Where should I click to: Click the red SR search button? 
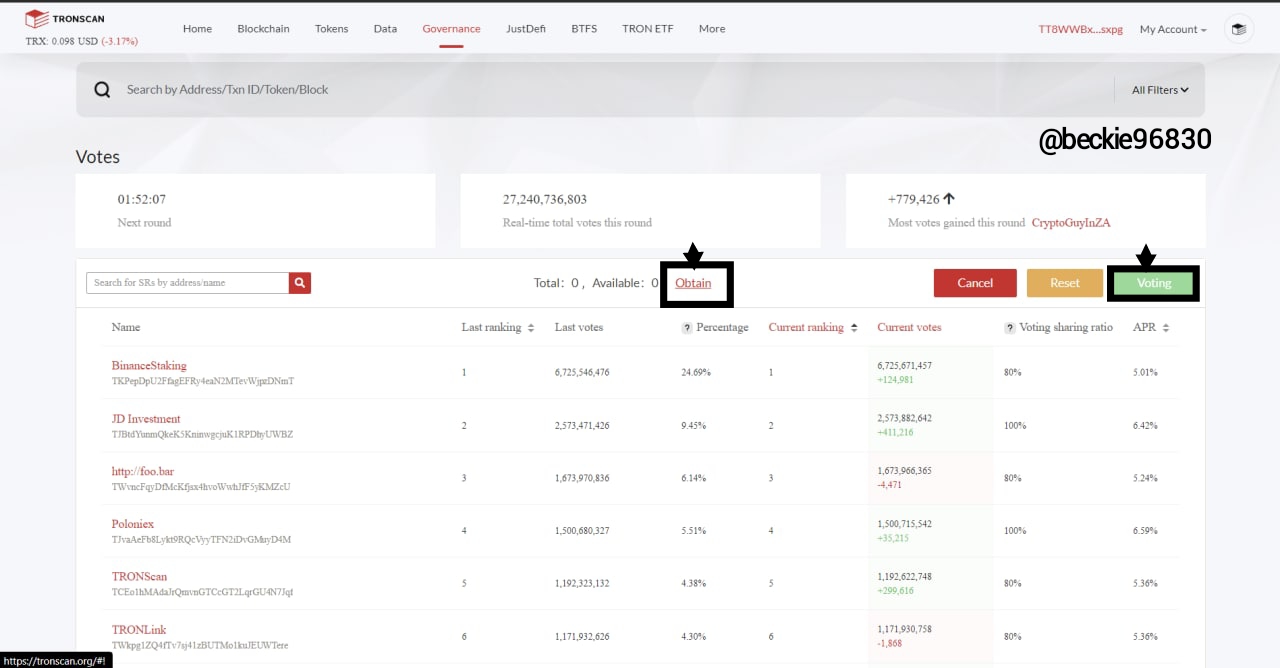pos(300,283)
